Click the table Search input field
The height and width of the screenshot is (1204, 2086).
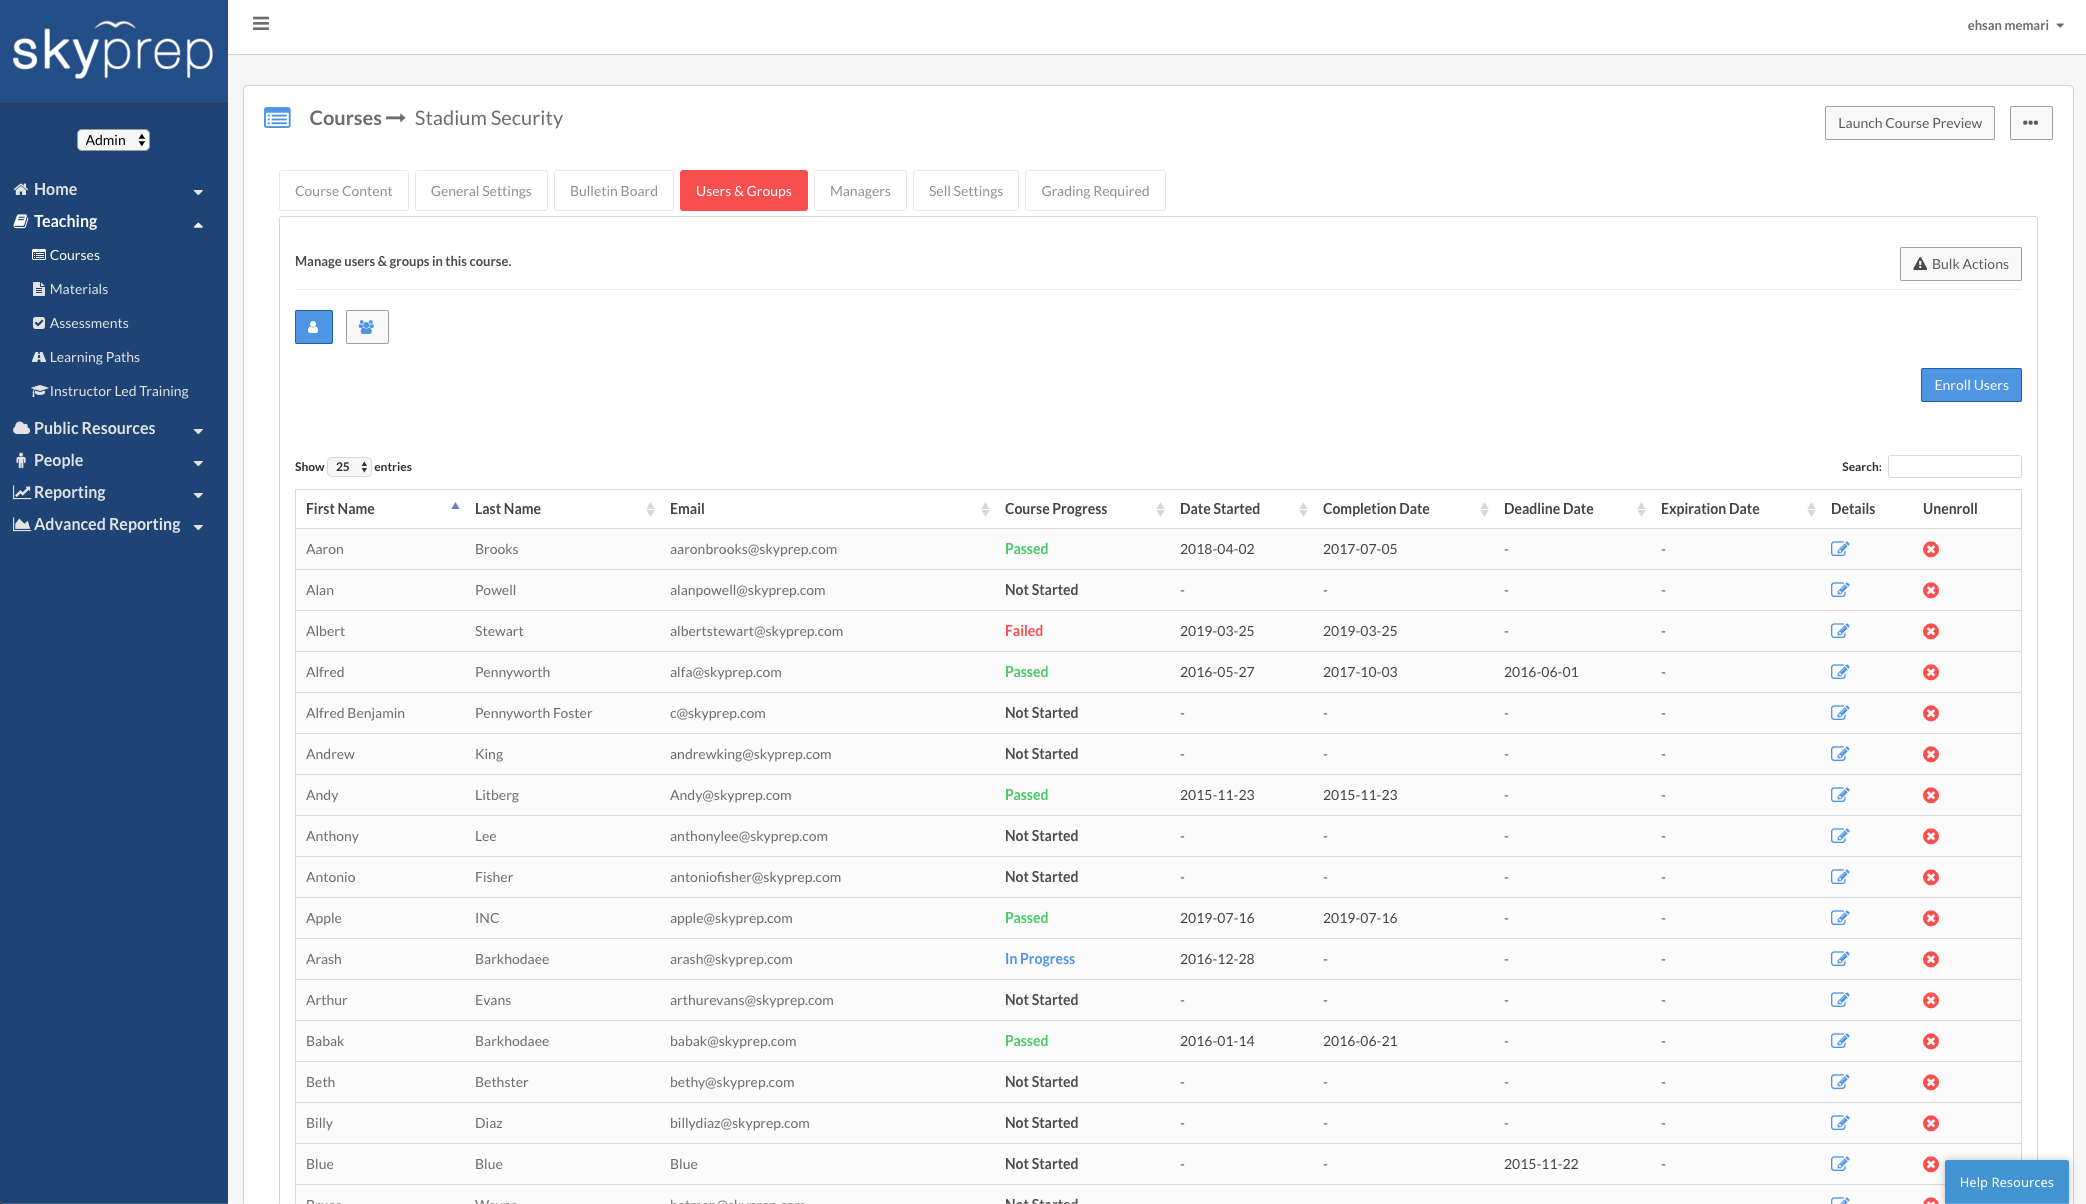tap(1954, 467)
